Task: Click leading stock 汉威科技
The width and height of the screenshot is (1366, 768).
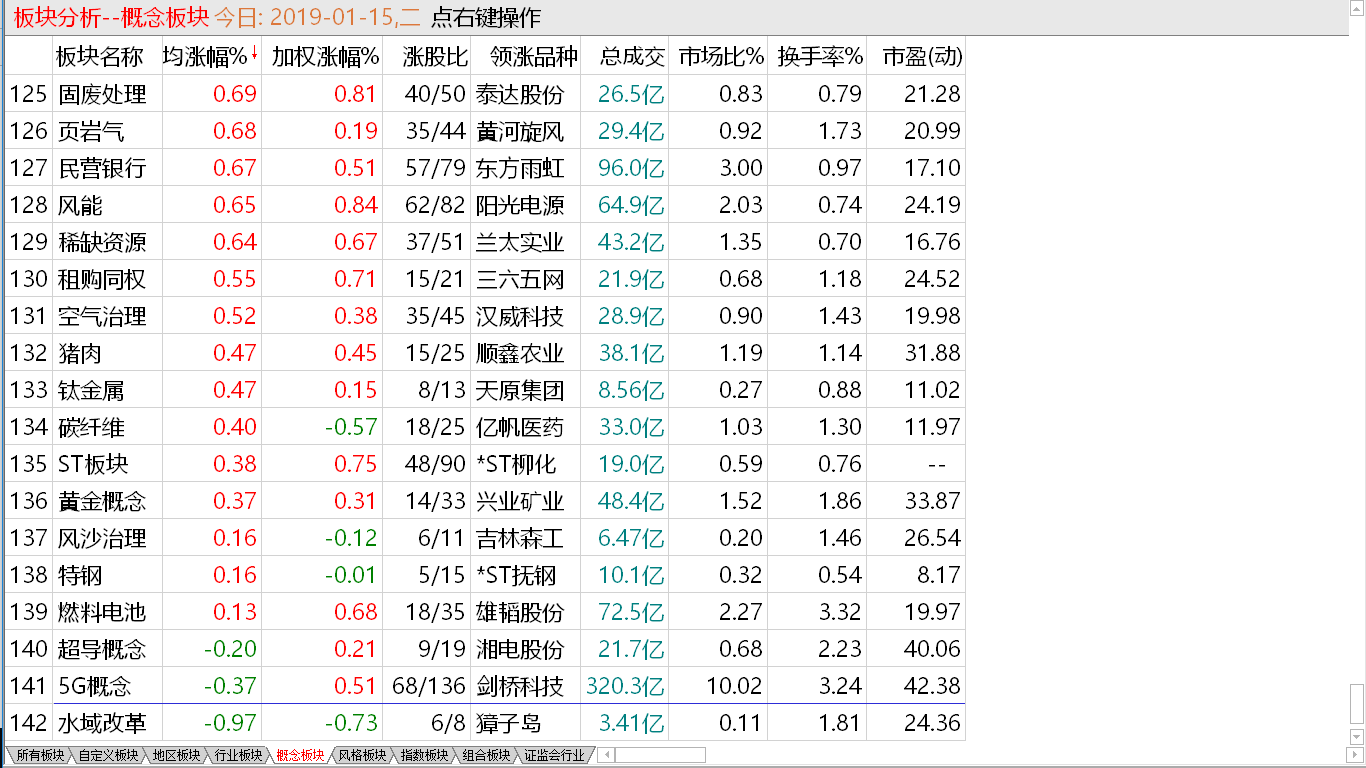Action: point(520,316)
